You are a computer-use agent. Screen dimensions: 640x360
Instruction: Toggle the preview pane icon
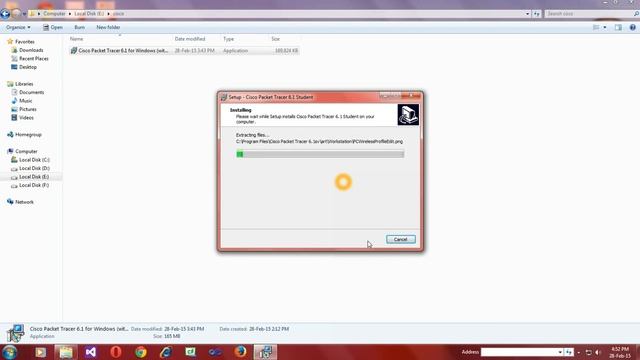(x=618, y=27)
